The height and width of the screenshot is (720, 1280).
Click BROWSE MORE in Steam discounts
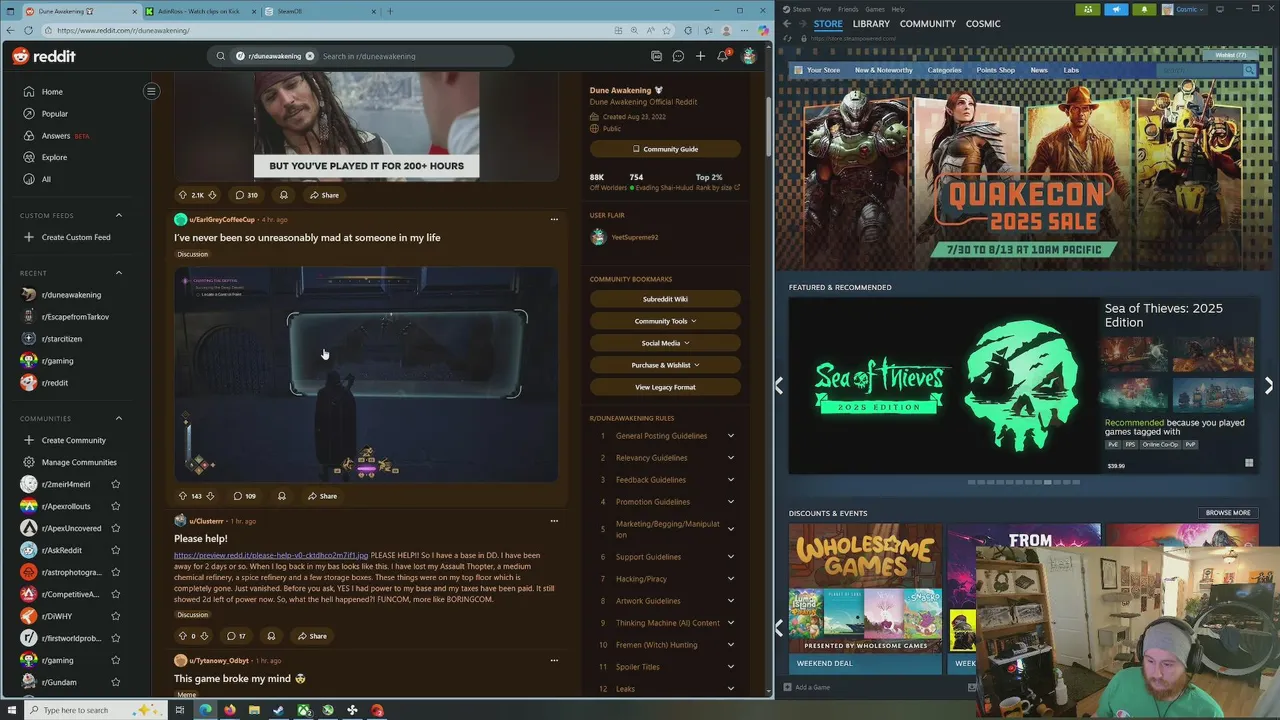1228,513
